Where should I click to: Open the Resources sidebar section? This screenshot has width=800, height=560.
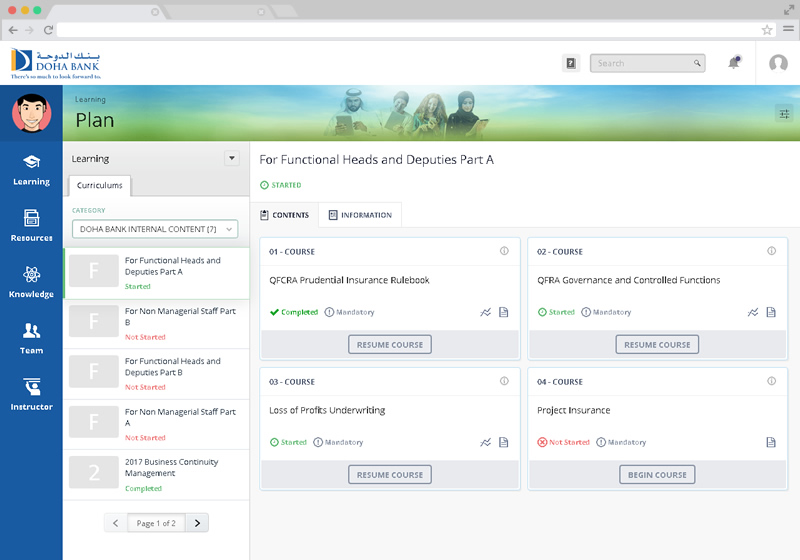pyautogui.click(x=31, y=225)
